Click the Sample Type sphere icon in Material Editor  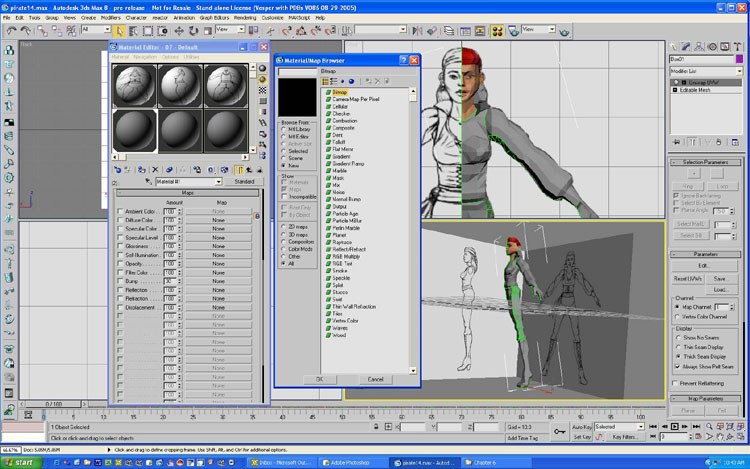pos(263,67)
